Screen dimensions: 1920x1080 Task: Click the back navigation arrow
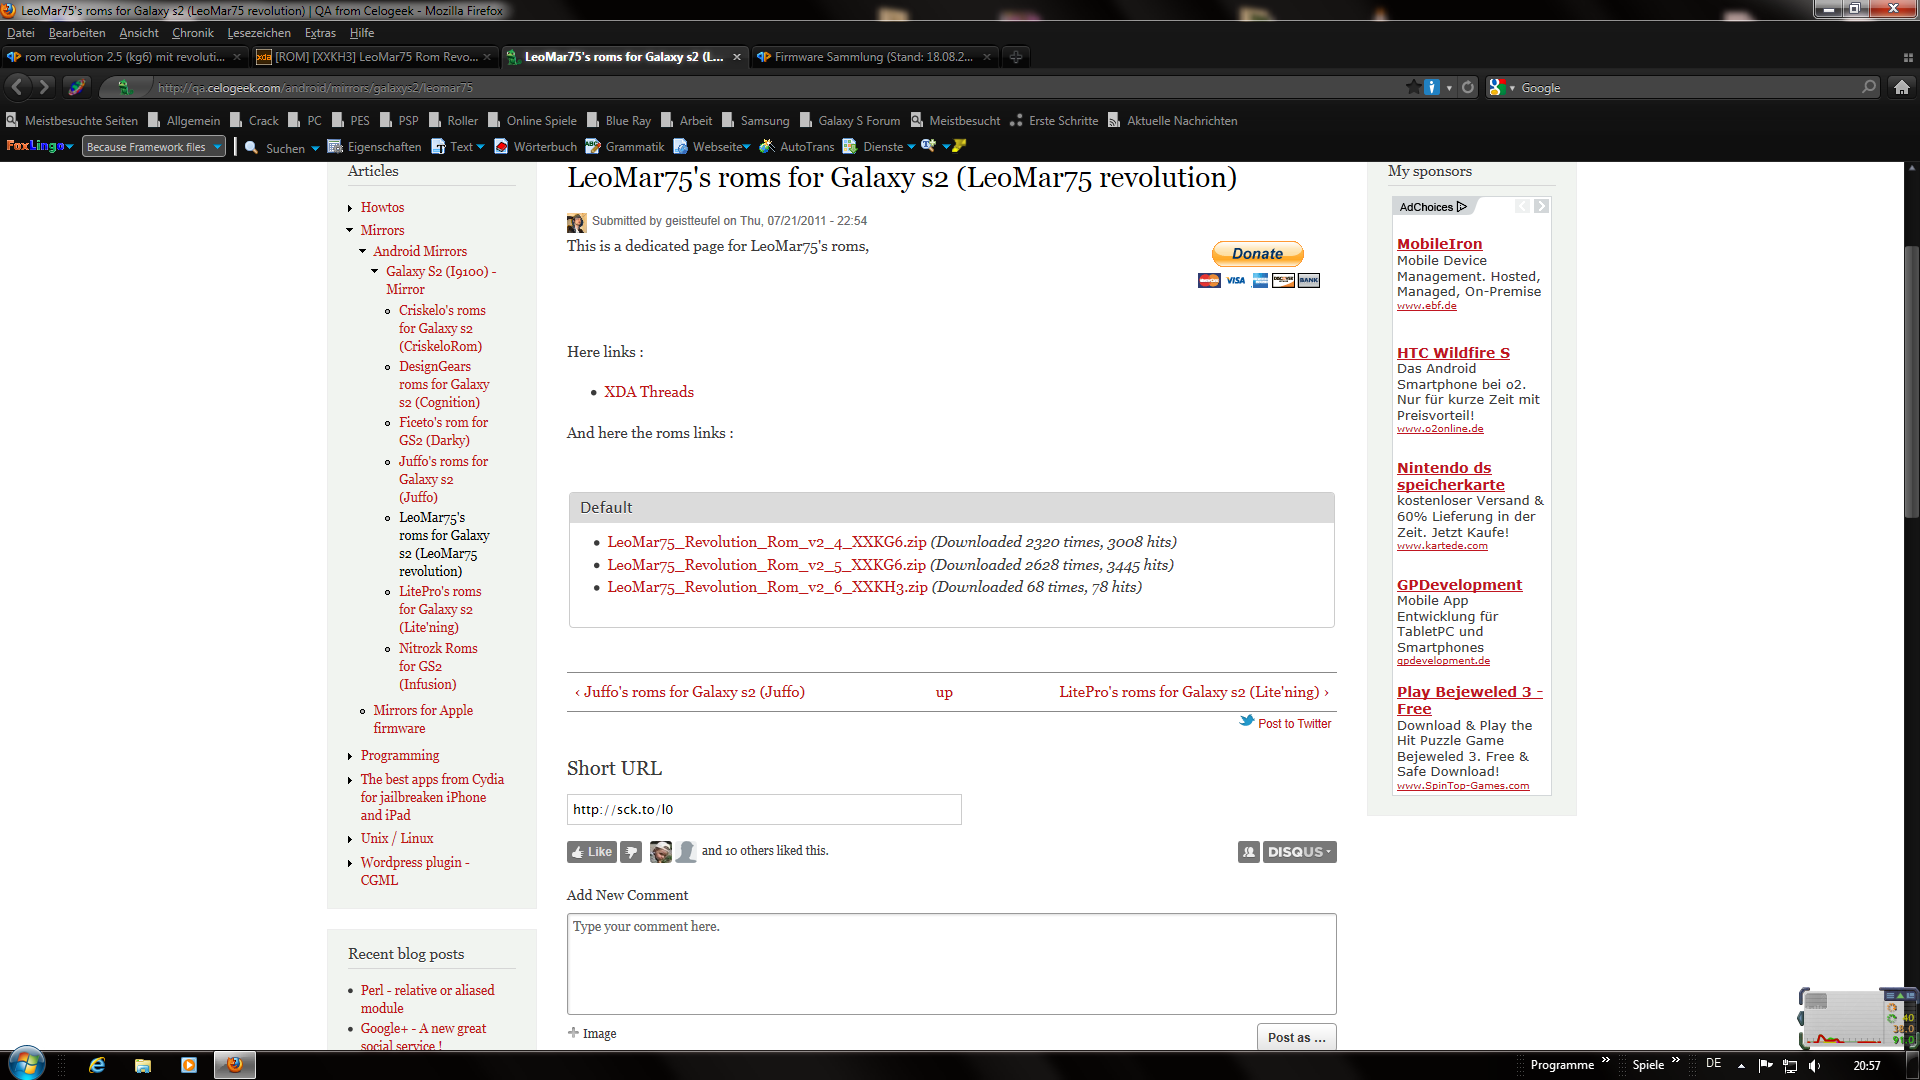[18, 88]
